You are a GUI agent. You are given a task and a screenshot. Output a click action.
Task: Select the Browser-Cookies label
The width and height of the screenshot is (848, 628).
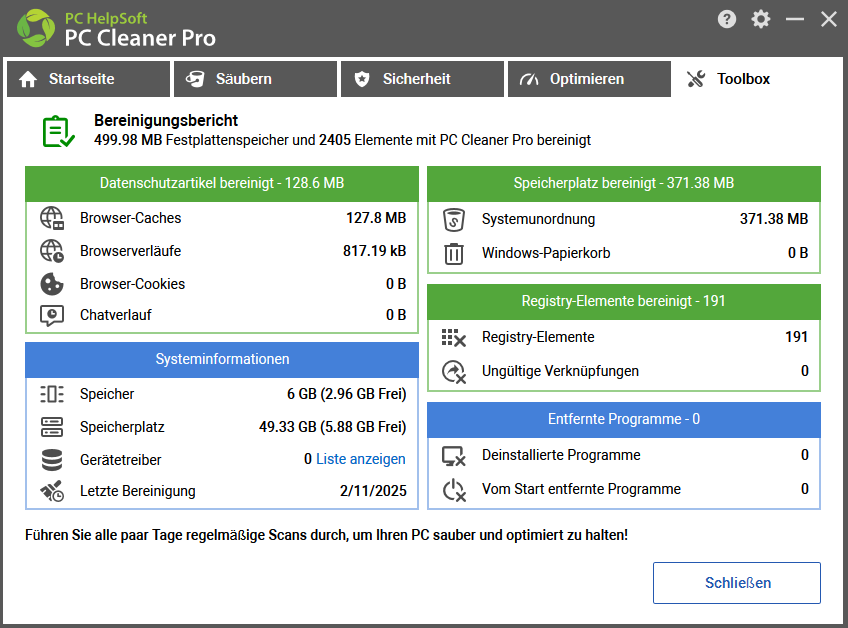coord(132,284)
